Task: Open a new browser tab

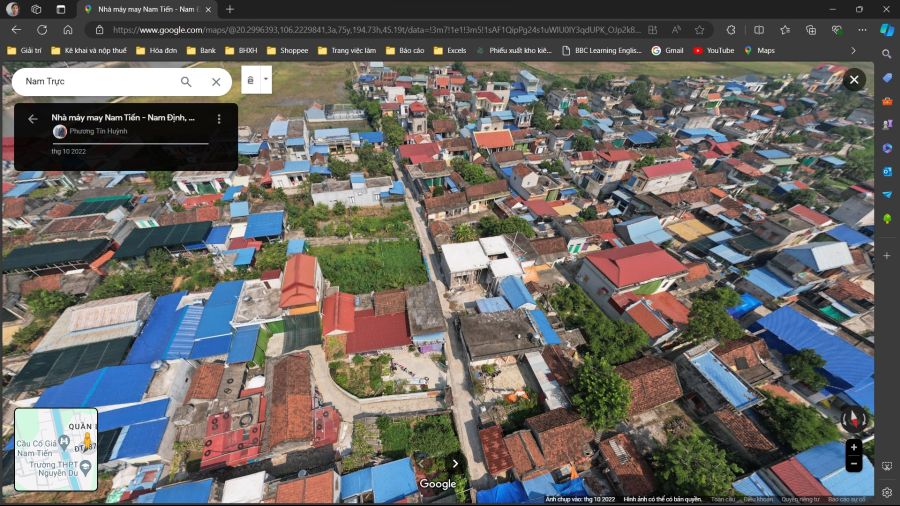Action: 230,9
